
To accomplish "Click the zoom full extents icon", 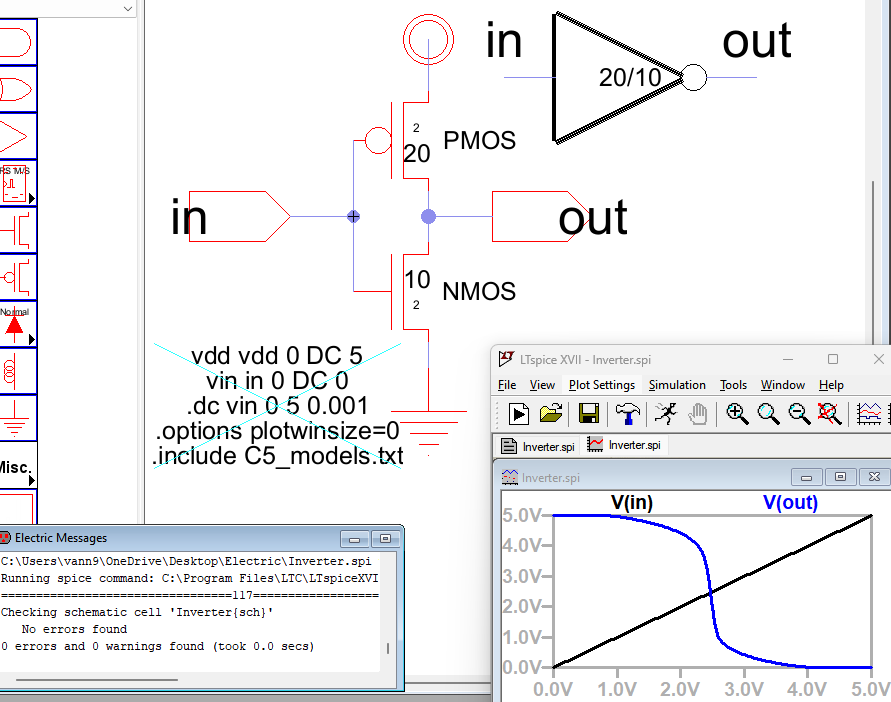I will (x=827, y=414).
